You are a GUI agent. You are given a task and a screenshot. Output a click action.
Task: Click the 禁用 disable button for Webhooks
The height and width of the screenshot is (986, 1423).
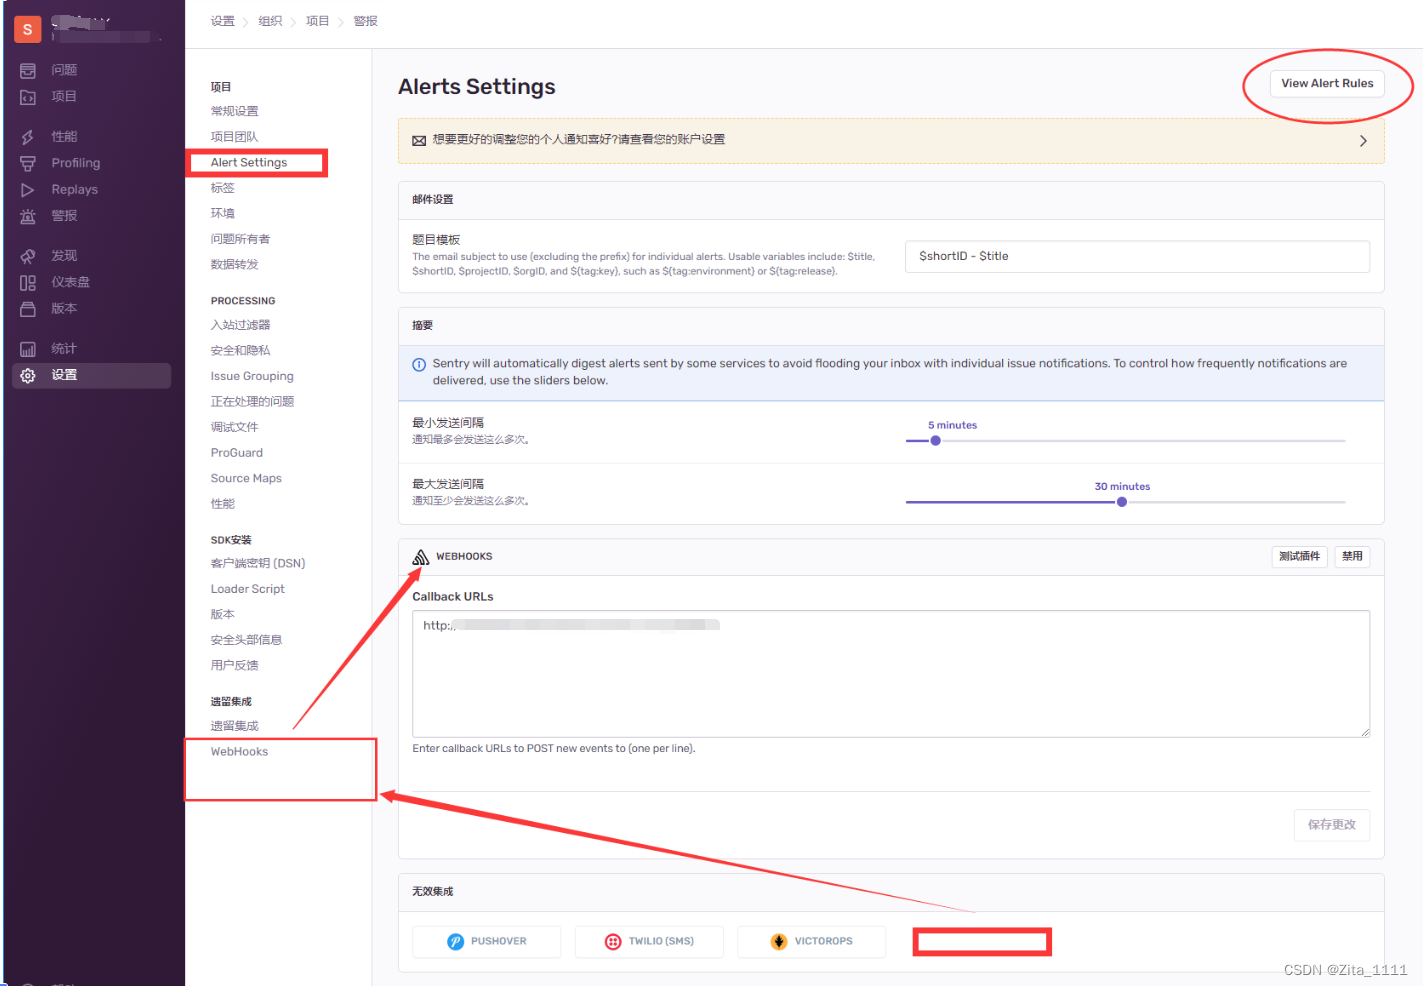[1352, 556]
